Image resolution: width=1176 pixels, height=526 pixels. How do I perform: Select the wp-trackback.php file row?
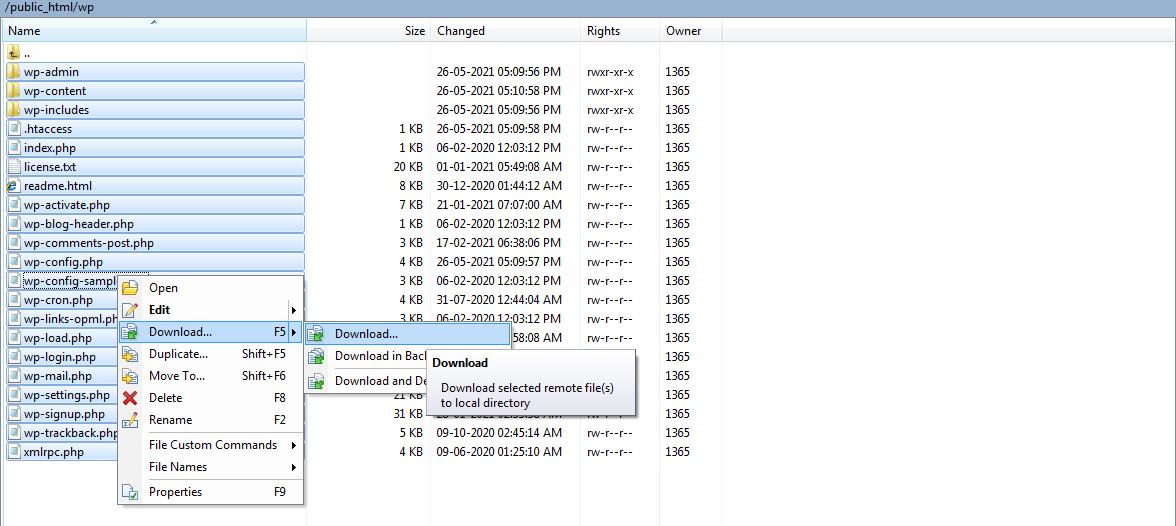click(62, 433)
